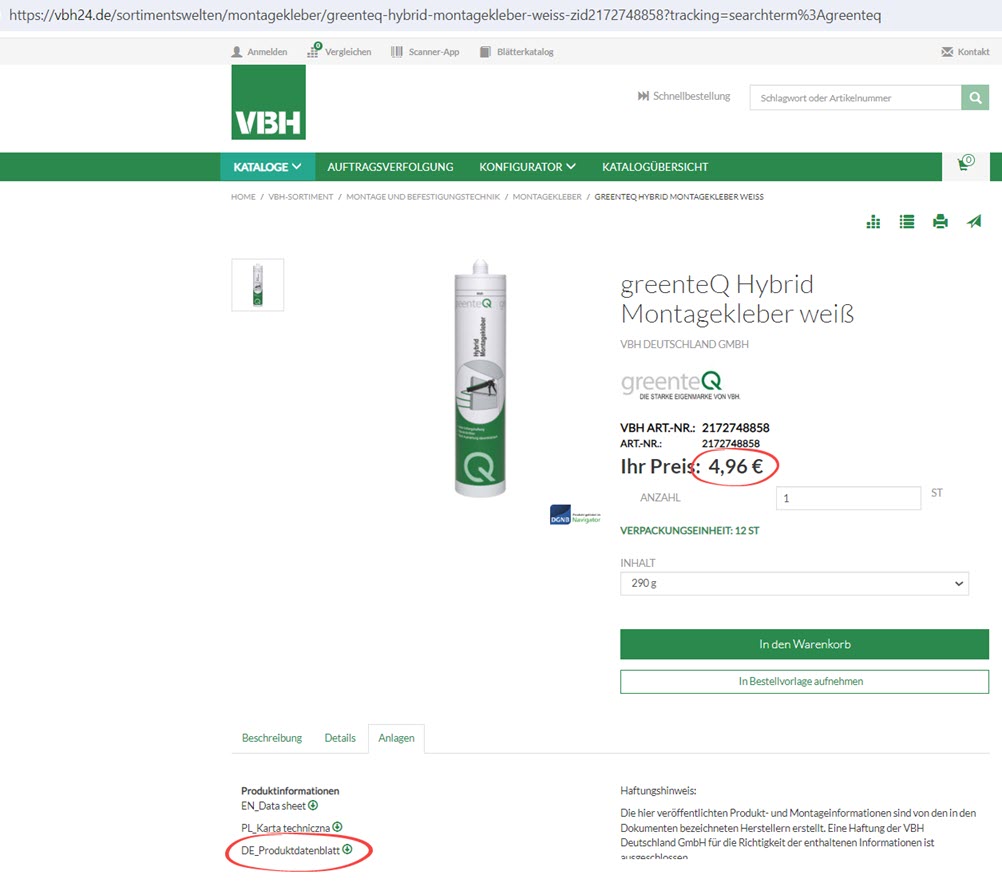Click download icon next to EN_Data sheet
This screenshot has height=883, width=1002.
click(x=313, y=805)
